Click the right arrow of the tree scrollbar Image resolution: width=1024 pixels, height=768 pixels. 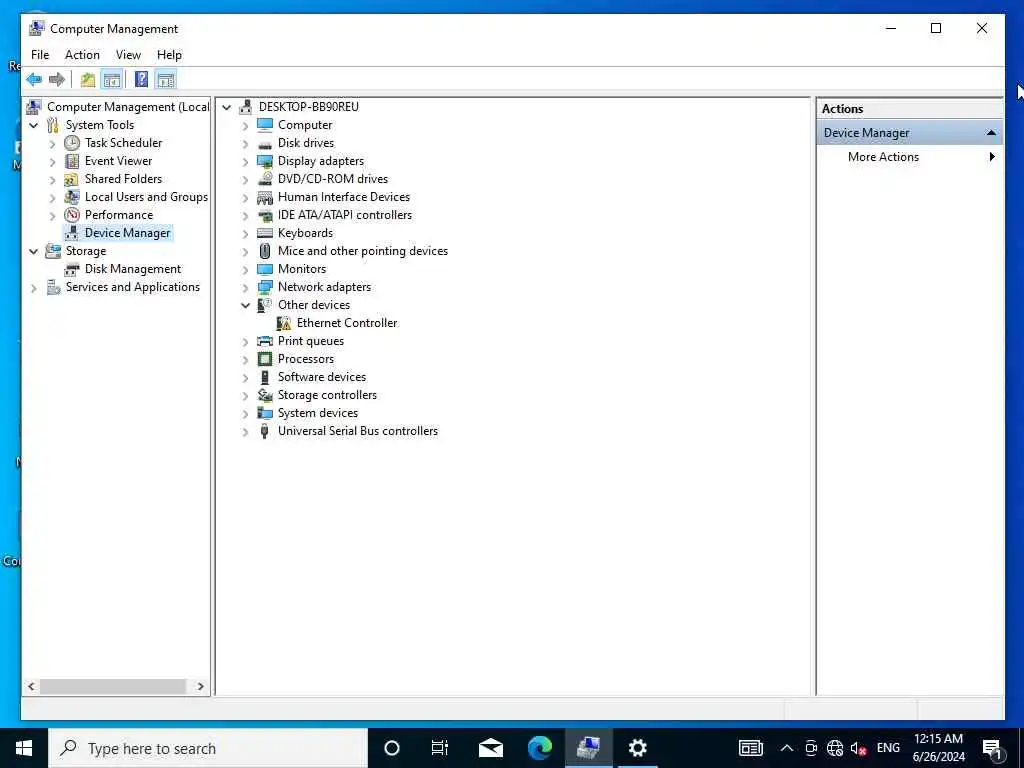click(200, 686)
